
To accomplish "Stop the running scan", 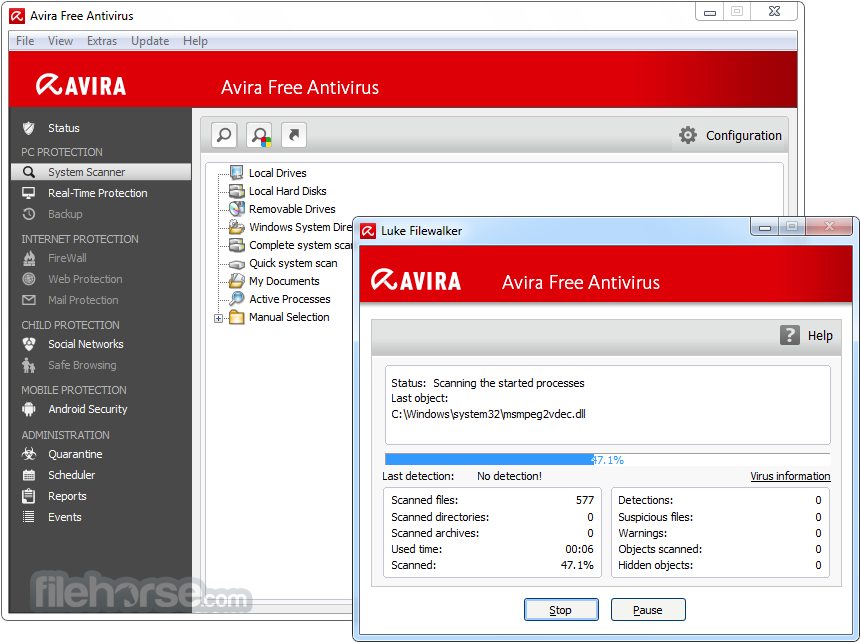I will coord(561,610).
